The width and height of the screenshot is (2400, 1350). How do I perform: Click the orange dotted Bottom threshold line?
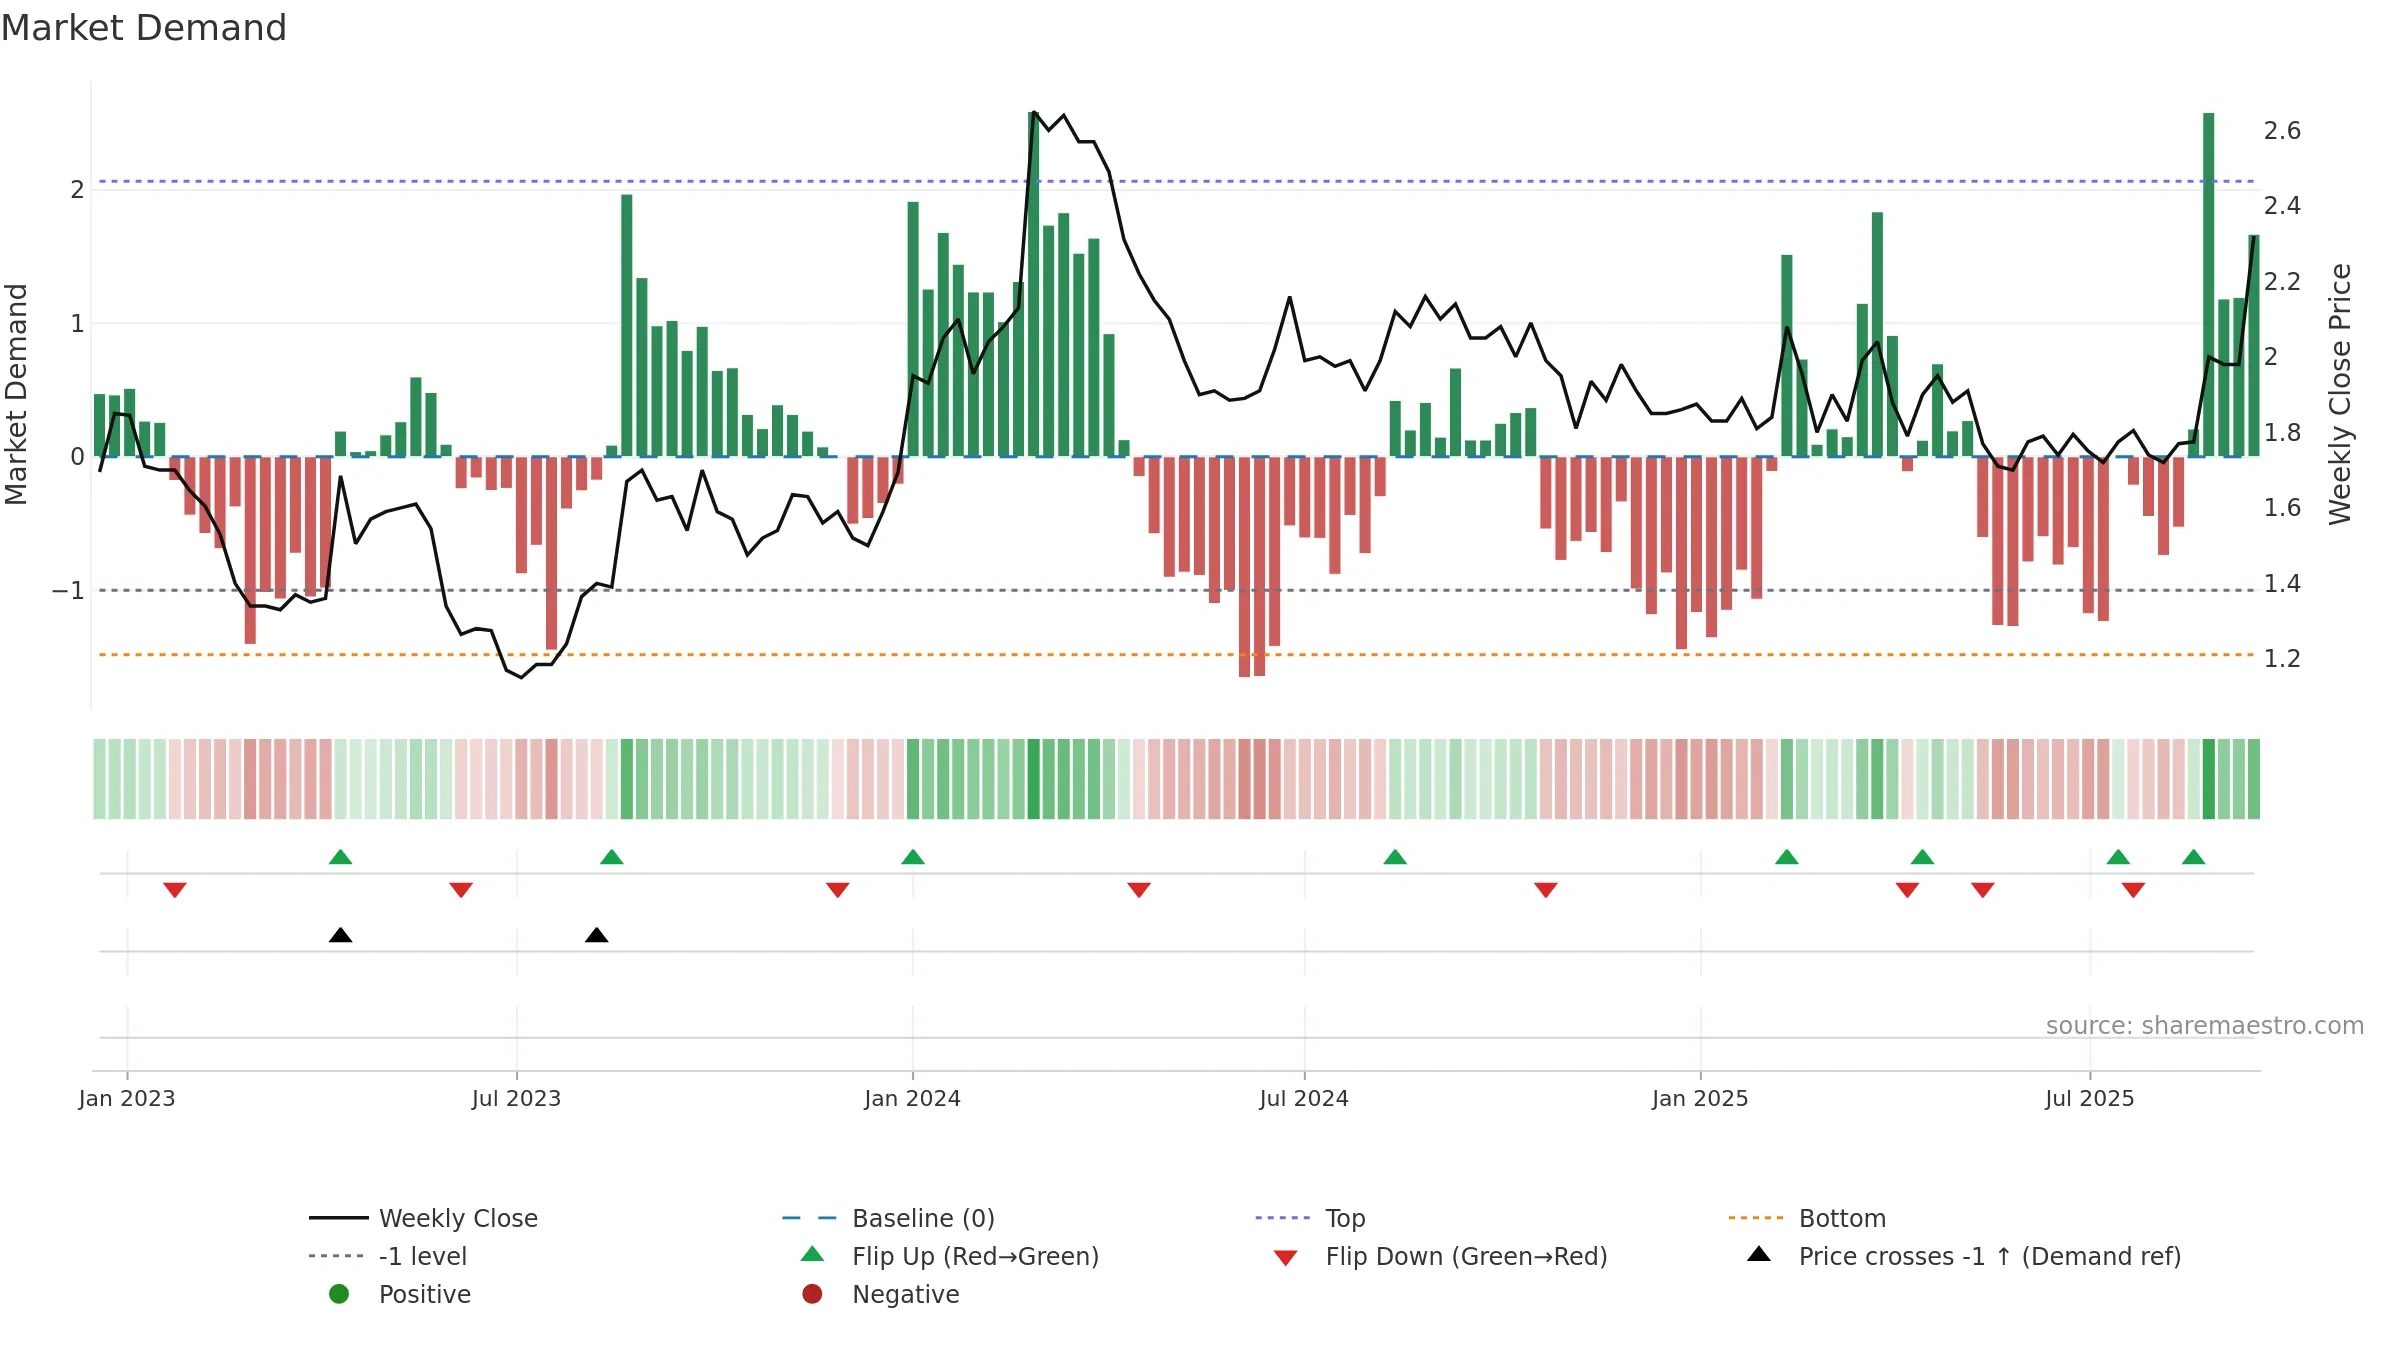point(1176,654)
